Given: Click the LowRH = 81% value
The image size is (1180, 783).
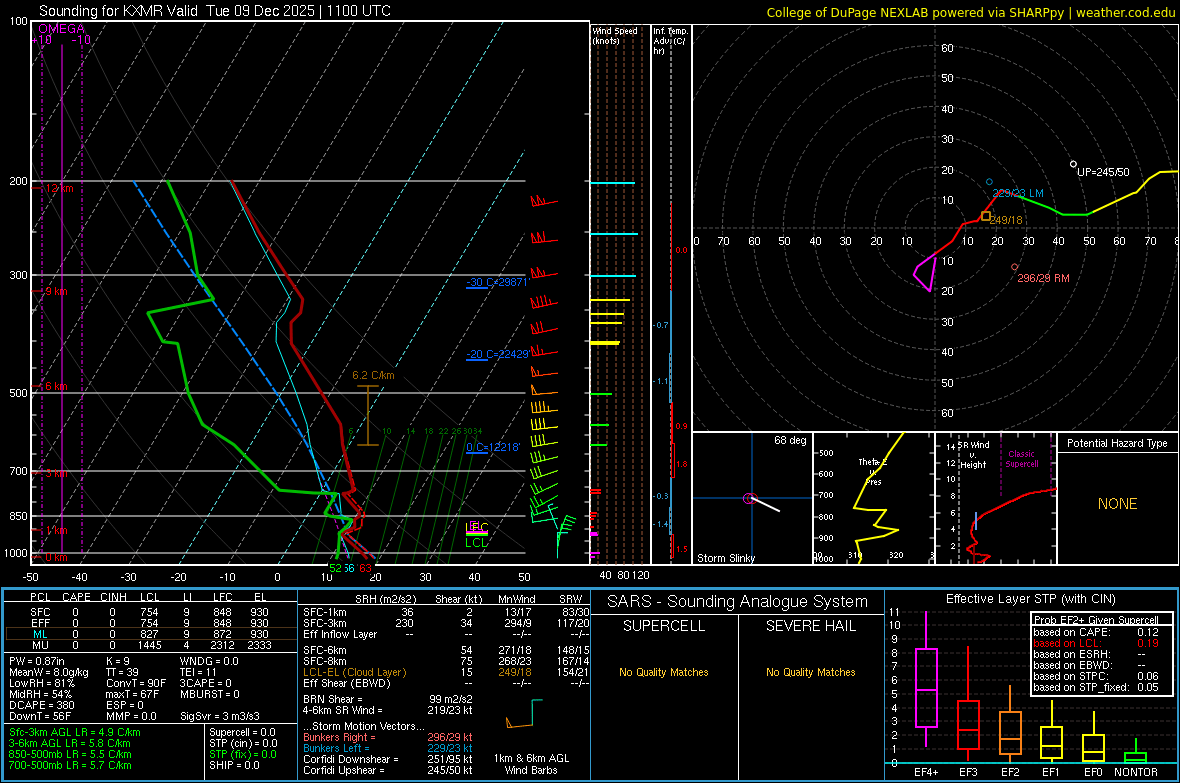Looking at the screenshot, I should tap(42, 683).
